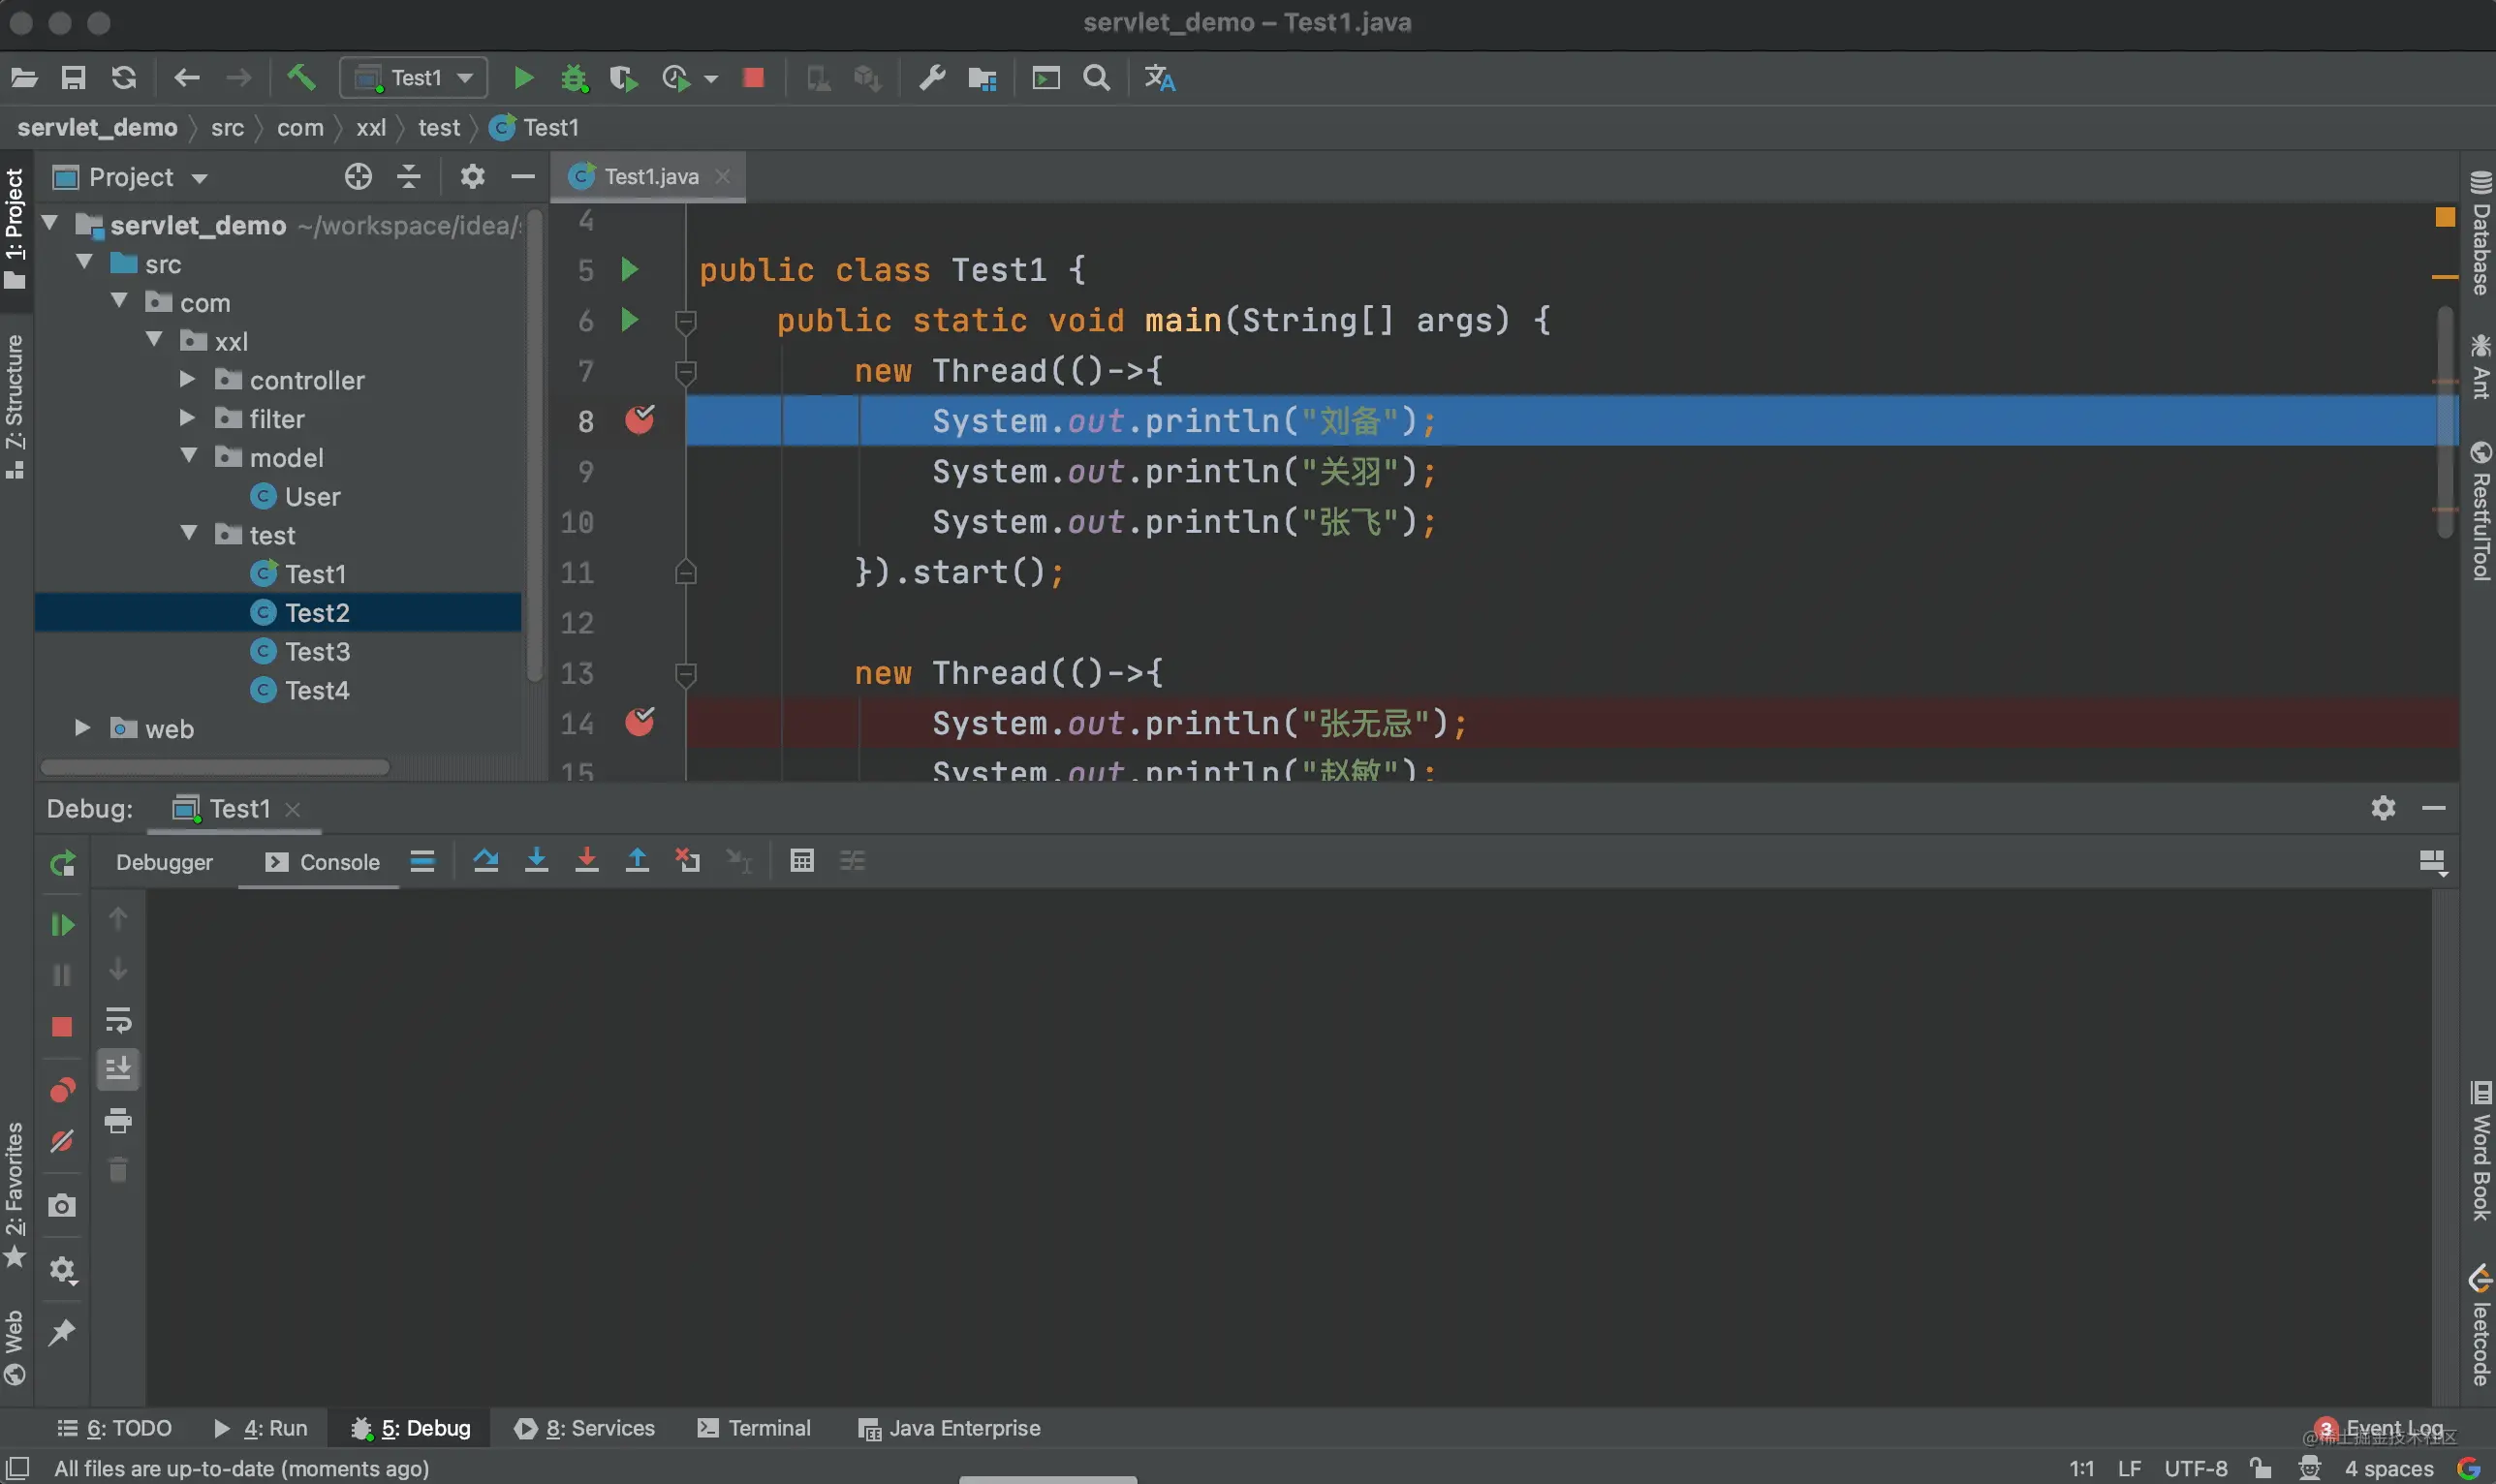Viewport: 2496px width, 1484px height.
Task: Select Test3 in the project tree
Action: (317, 652)
